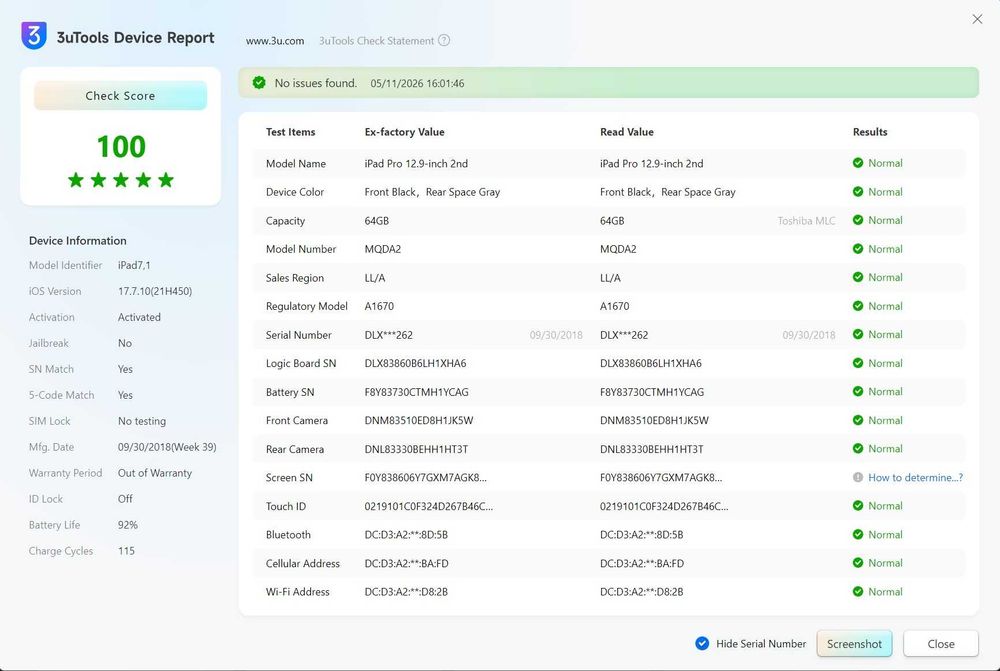Click the Normal status icon for Serial Number
The height and width of the screenshot is (671, 1000).
point(858,334)
